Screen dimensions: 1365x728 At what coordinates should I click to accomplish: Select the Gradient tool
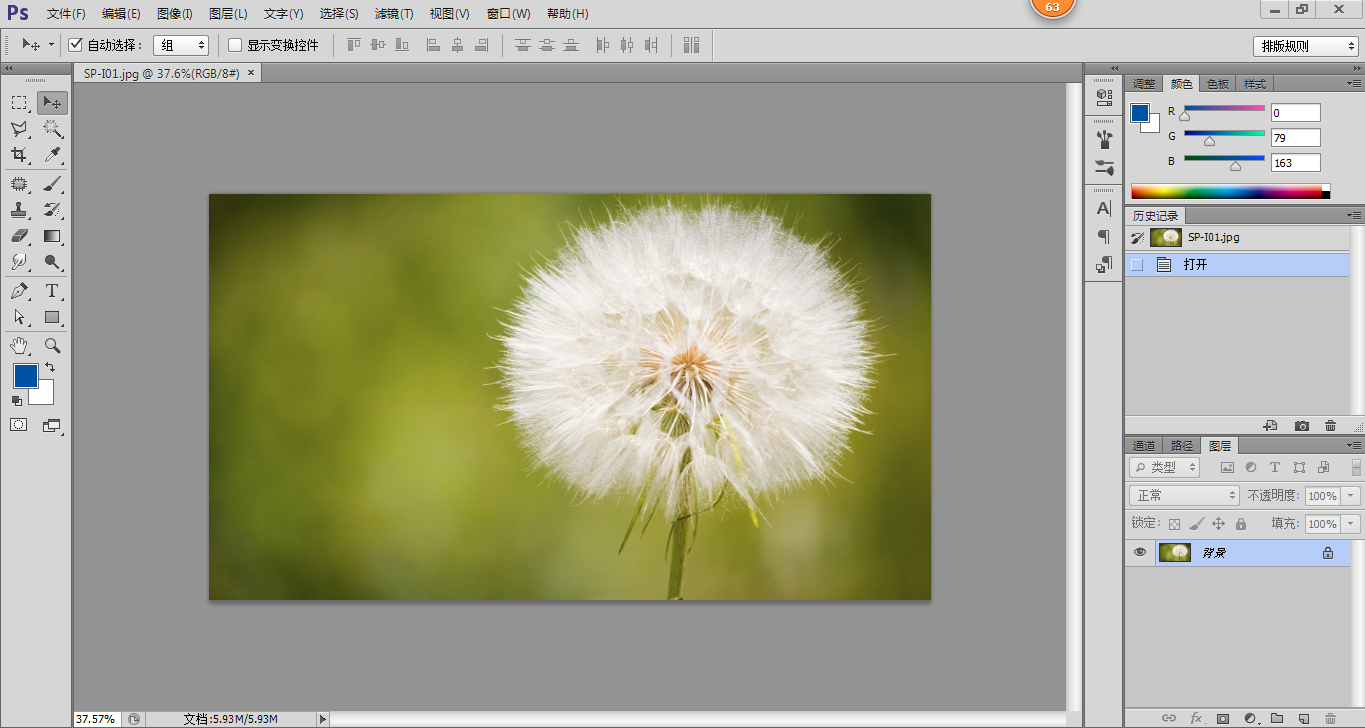(52, 236)
